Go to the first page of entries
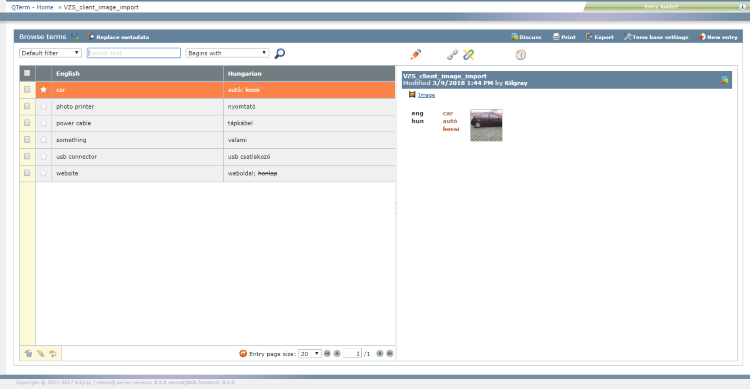 tap(327, 354)
